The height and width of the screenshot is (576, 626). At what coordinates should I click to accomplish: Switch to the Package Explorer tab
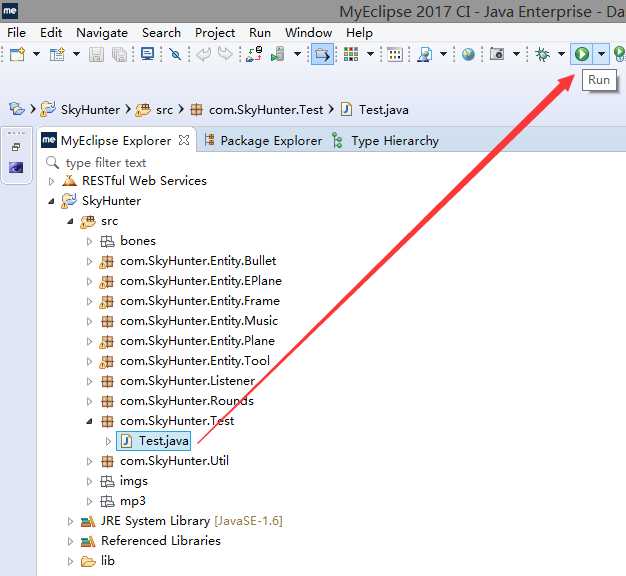coord(271,141)
